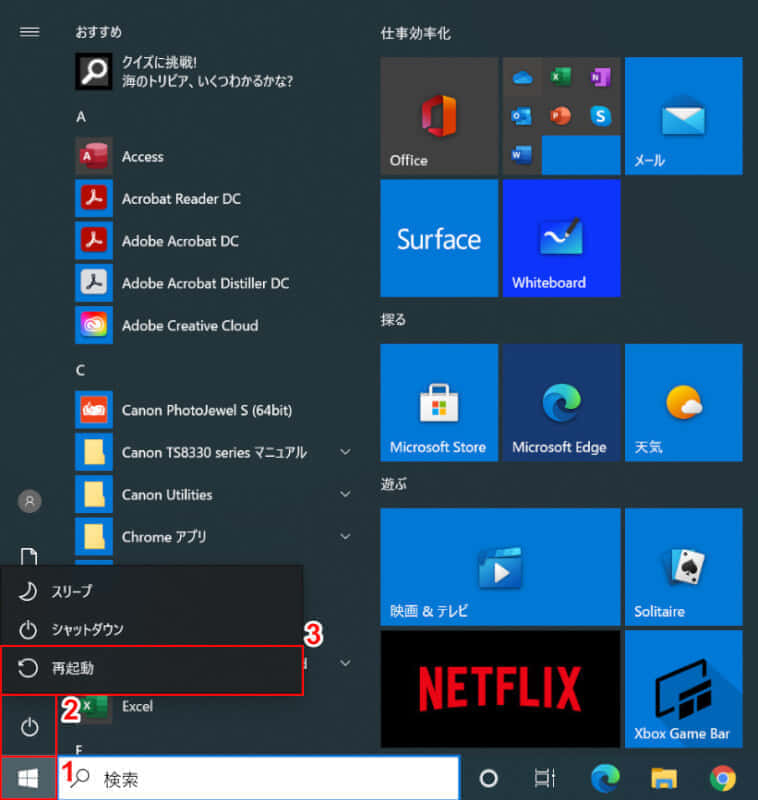Select スリープ from the power menu
758x800 pixels.
tap(153, 591)
